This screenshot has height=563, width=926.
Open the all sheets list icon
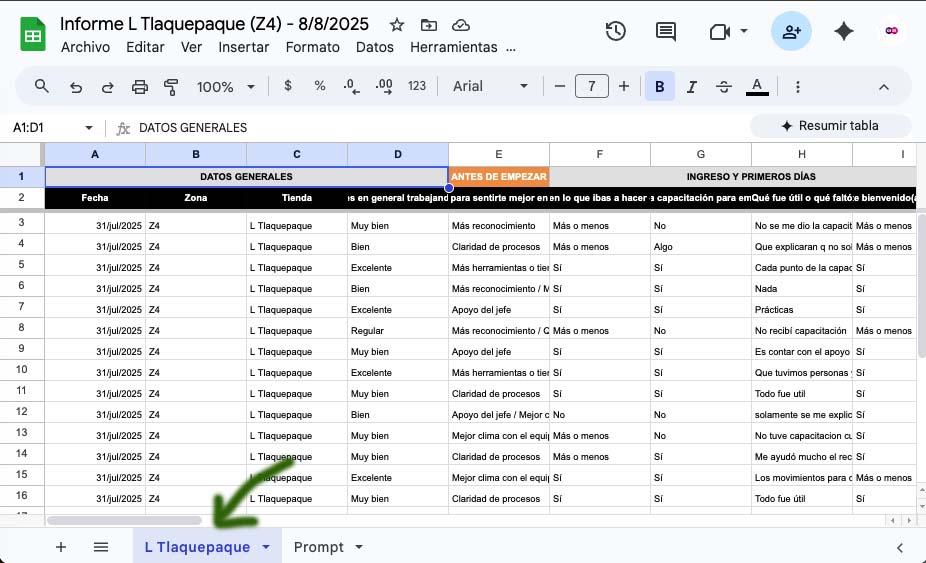(101, 547)
